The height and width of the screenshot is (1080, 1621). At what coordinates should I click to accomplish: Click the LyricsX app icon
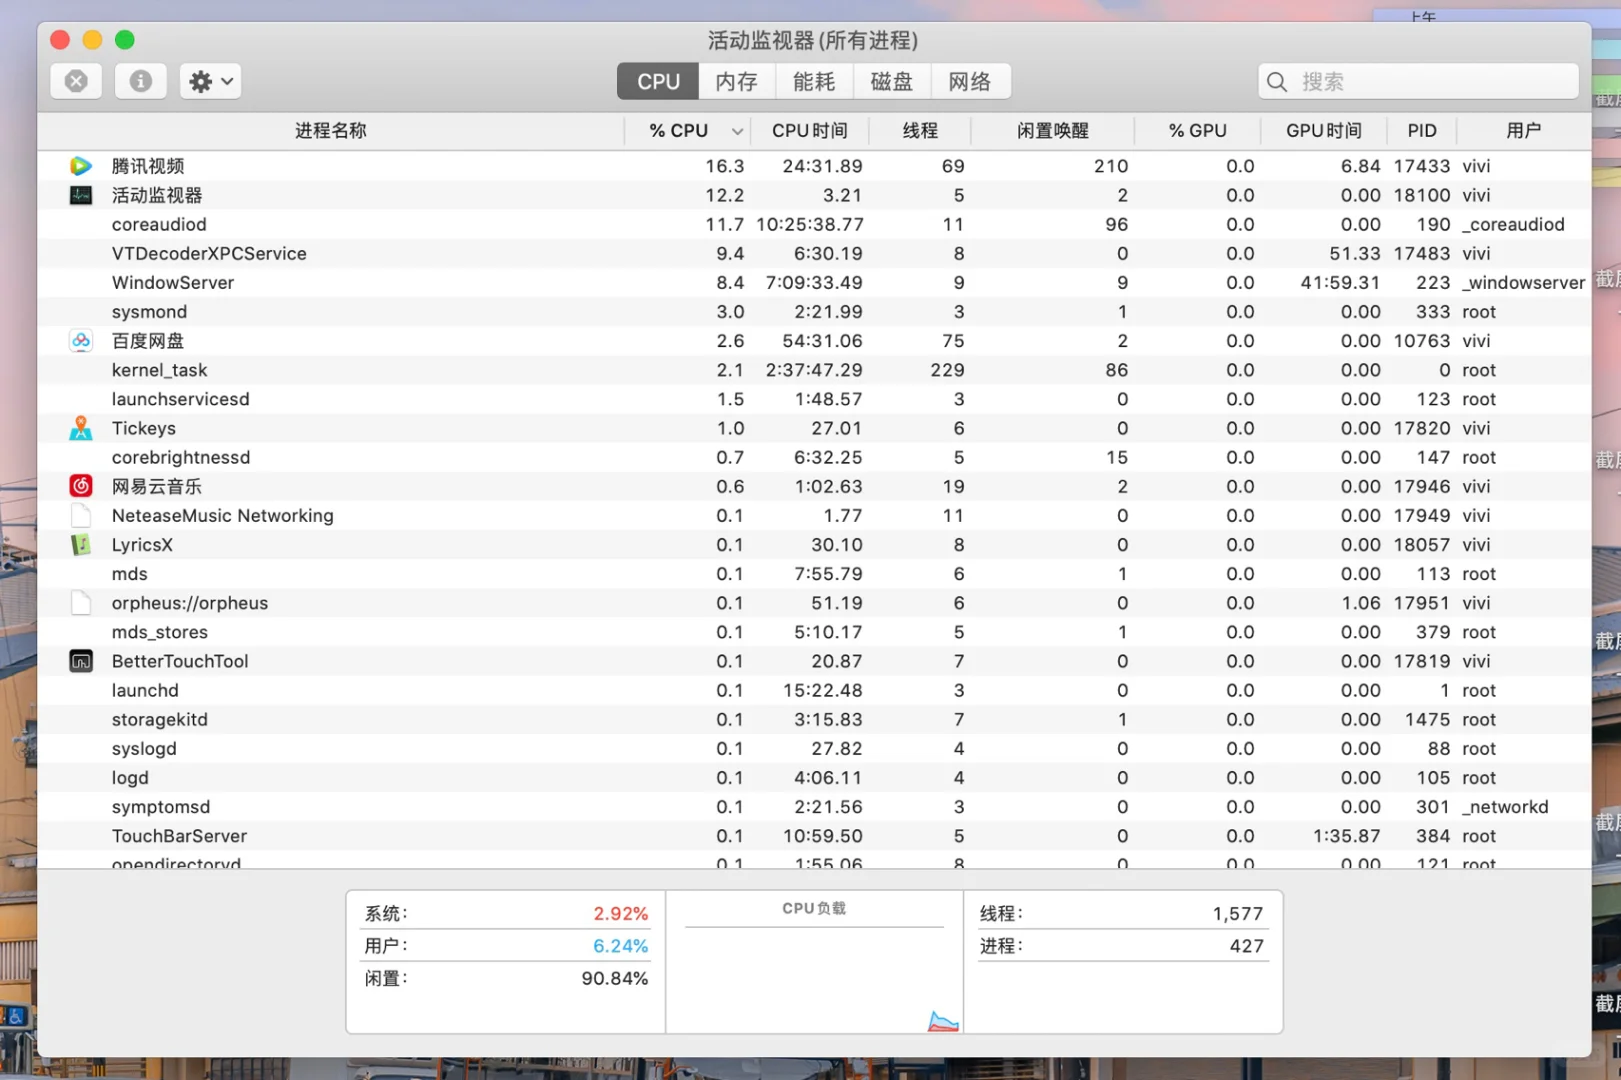(80, 544)
